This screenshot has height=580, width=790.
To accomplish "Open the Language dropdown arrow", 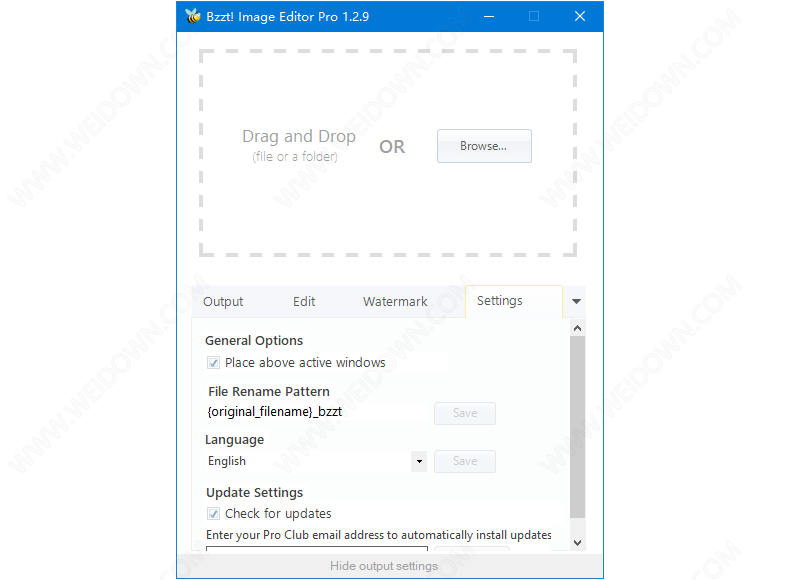I will 419,461.
